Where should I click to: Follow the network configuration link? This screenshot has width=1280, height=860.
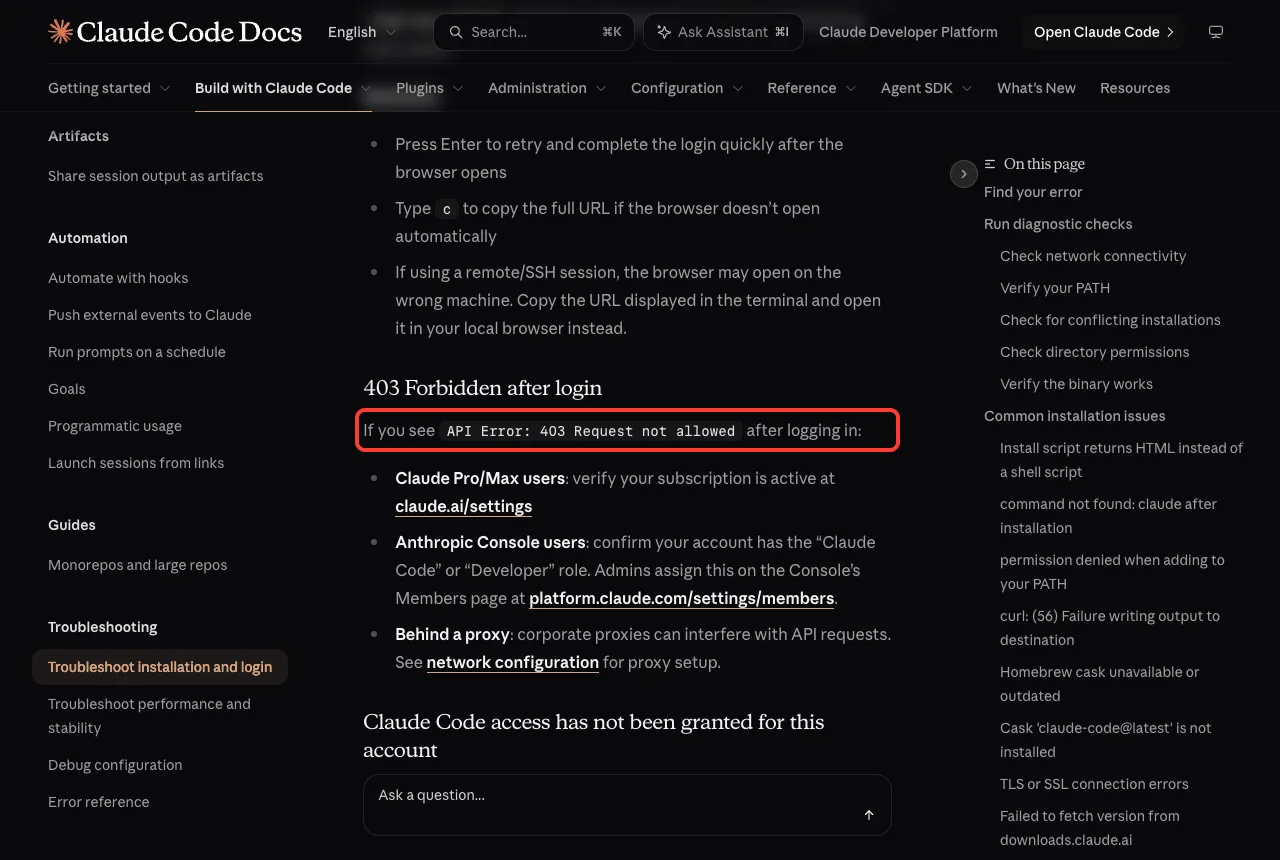[x=513, y=662]
